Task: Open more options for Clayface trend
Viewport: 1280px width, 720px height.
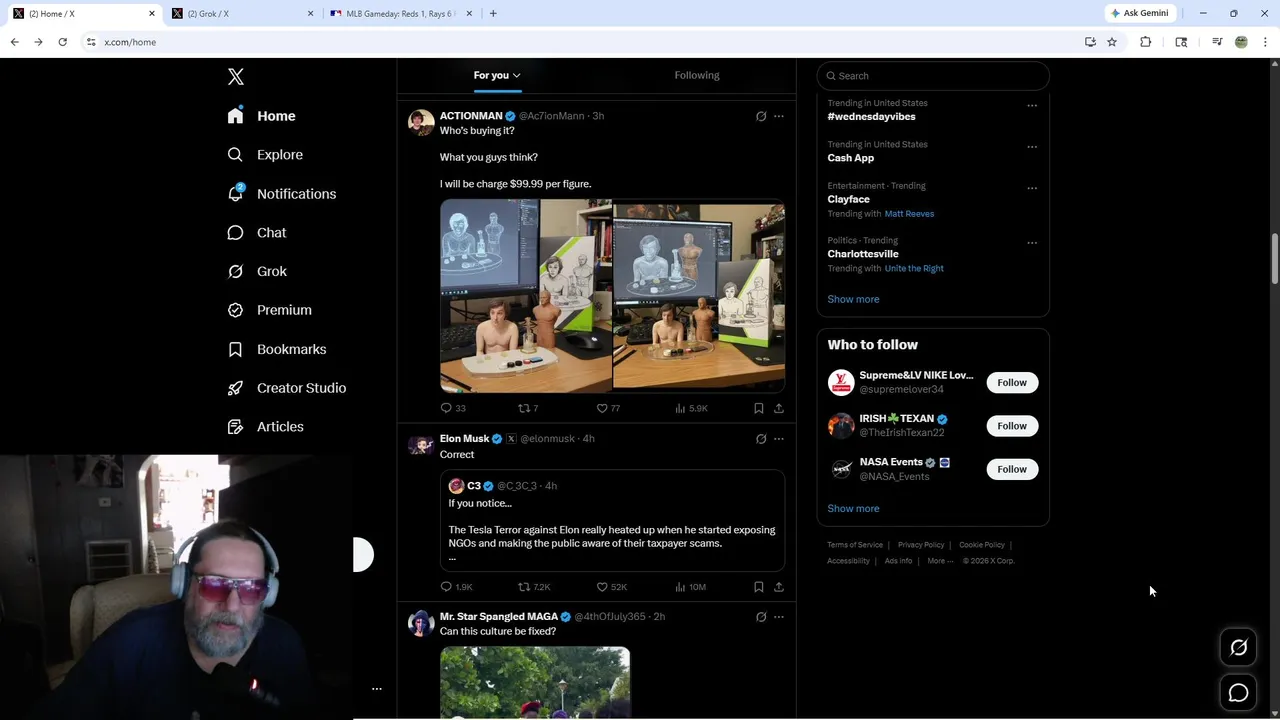Action: pos(1032,187)
